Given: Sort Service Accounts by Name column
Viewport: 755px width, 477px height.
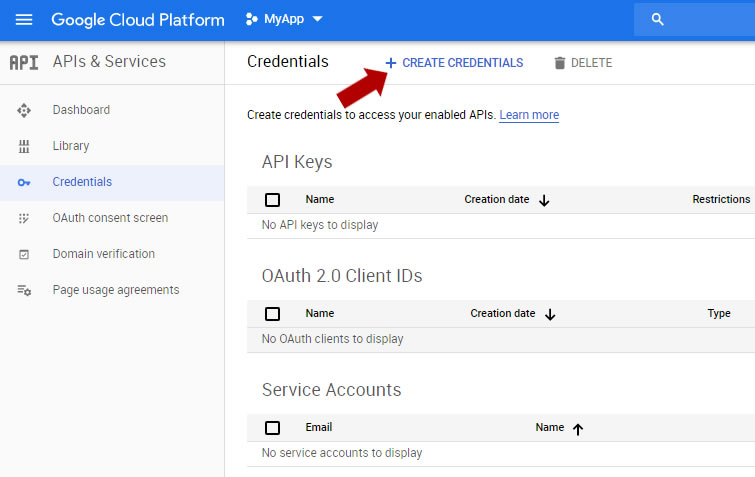Looking at the screenshot, I should point(549,427).
